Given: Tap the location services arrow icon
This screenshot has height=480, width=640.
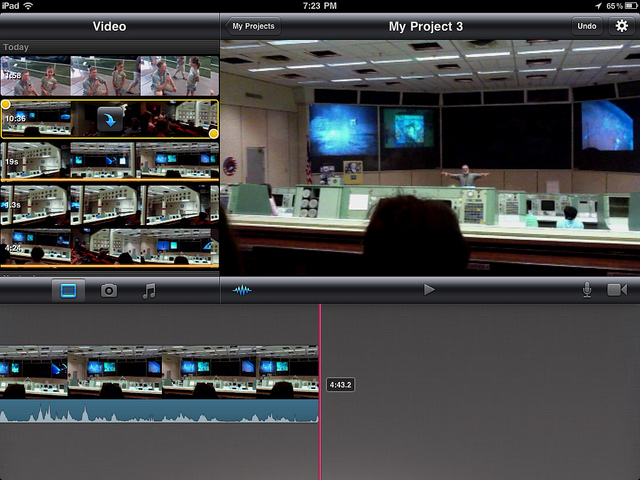Looking at the screenshot, I should pos(598,6).
